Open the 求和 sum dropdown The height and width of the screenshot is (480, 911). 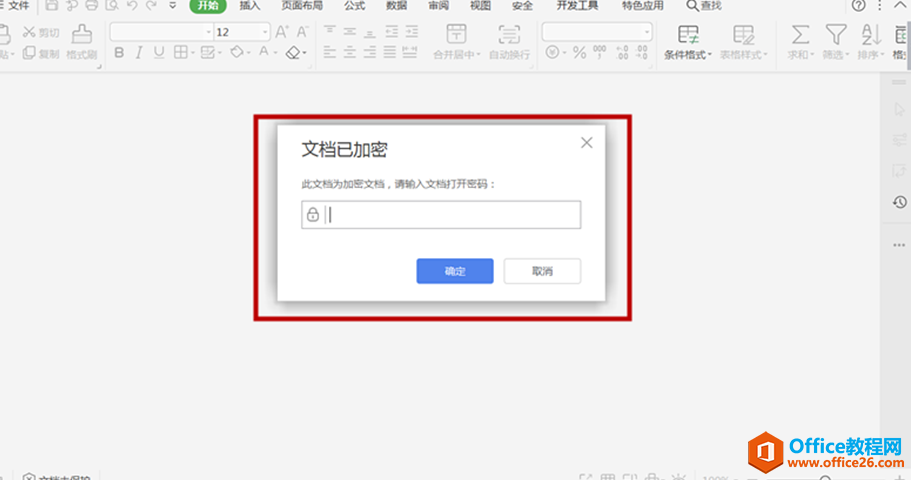coord(801,42)
